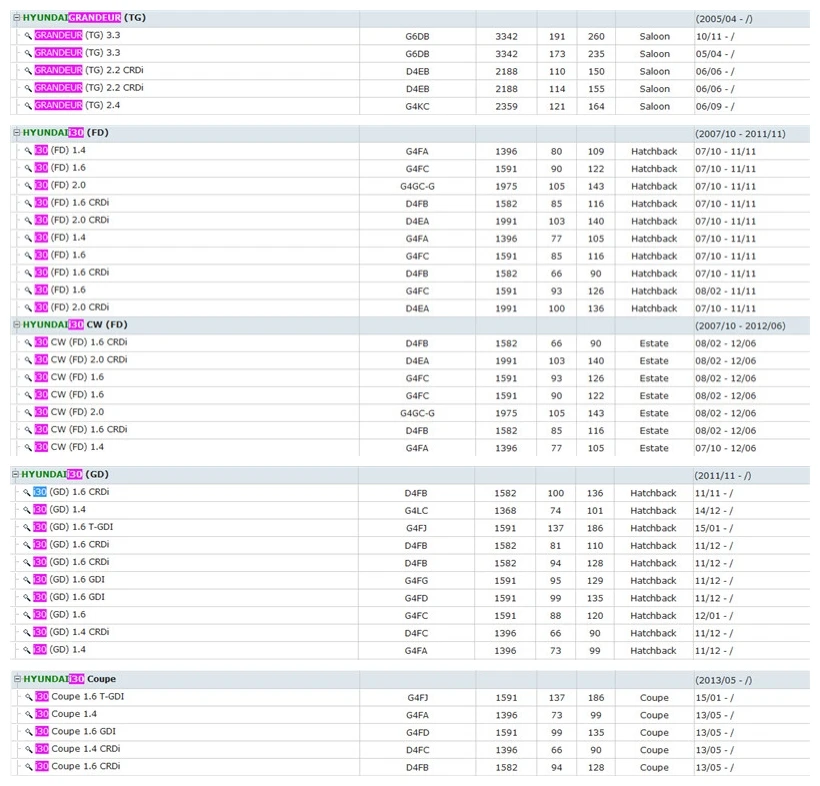Click the 10/11 - / date cell

(x=715, y=36)
